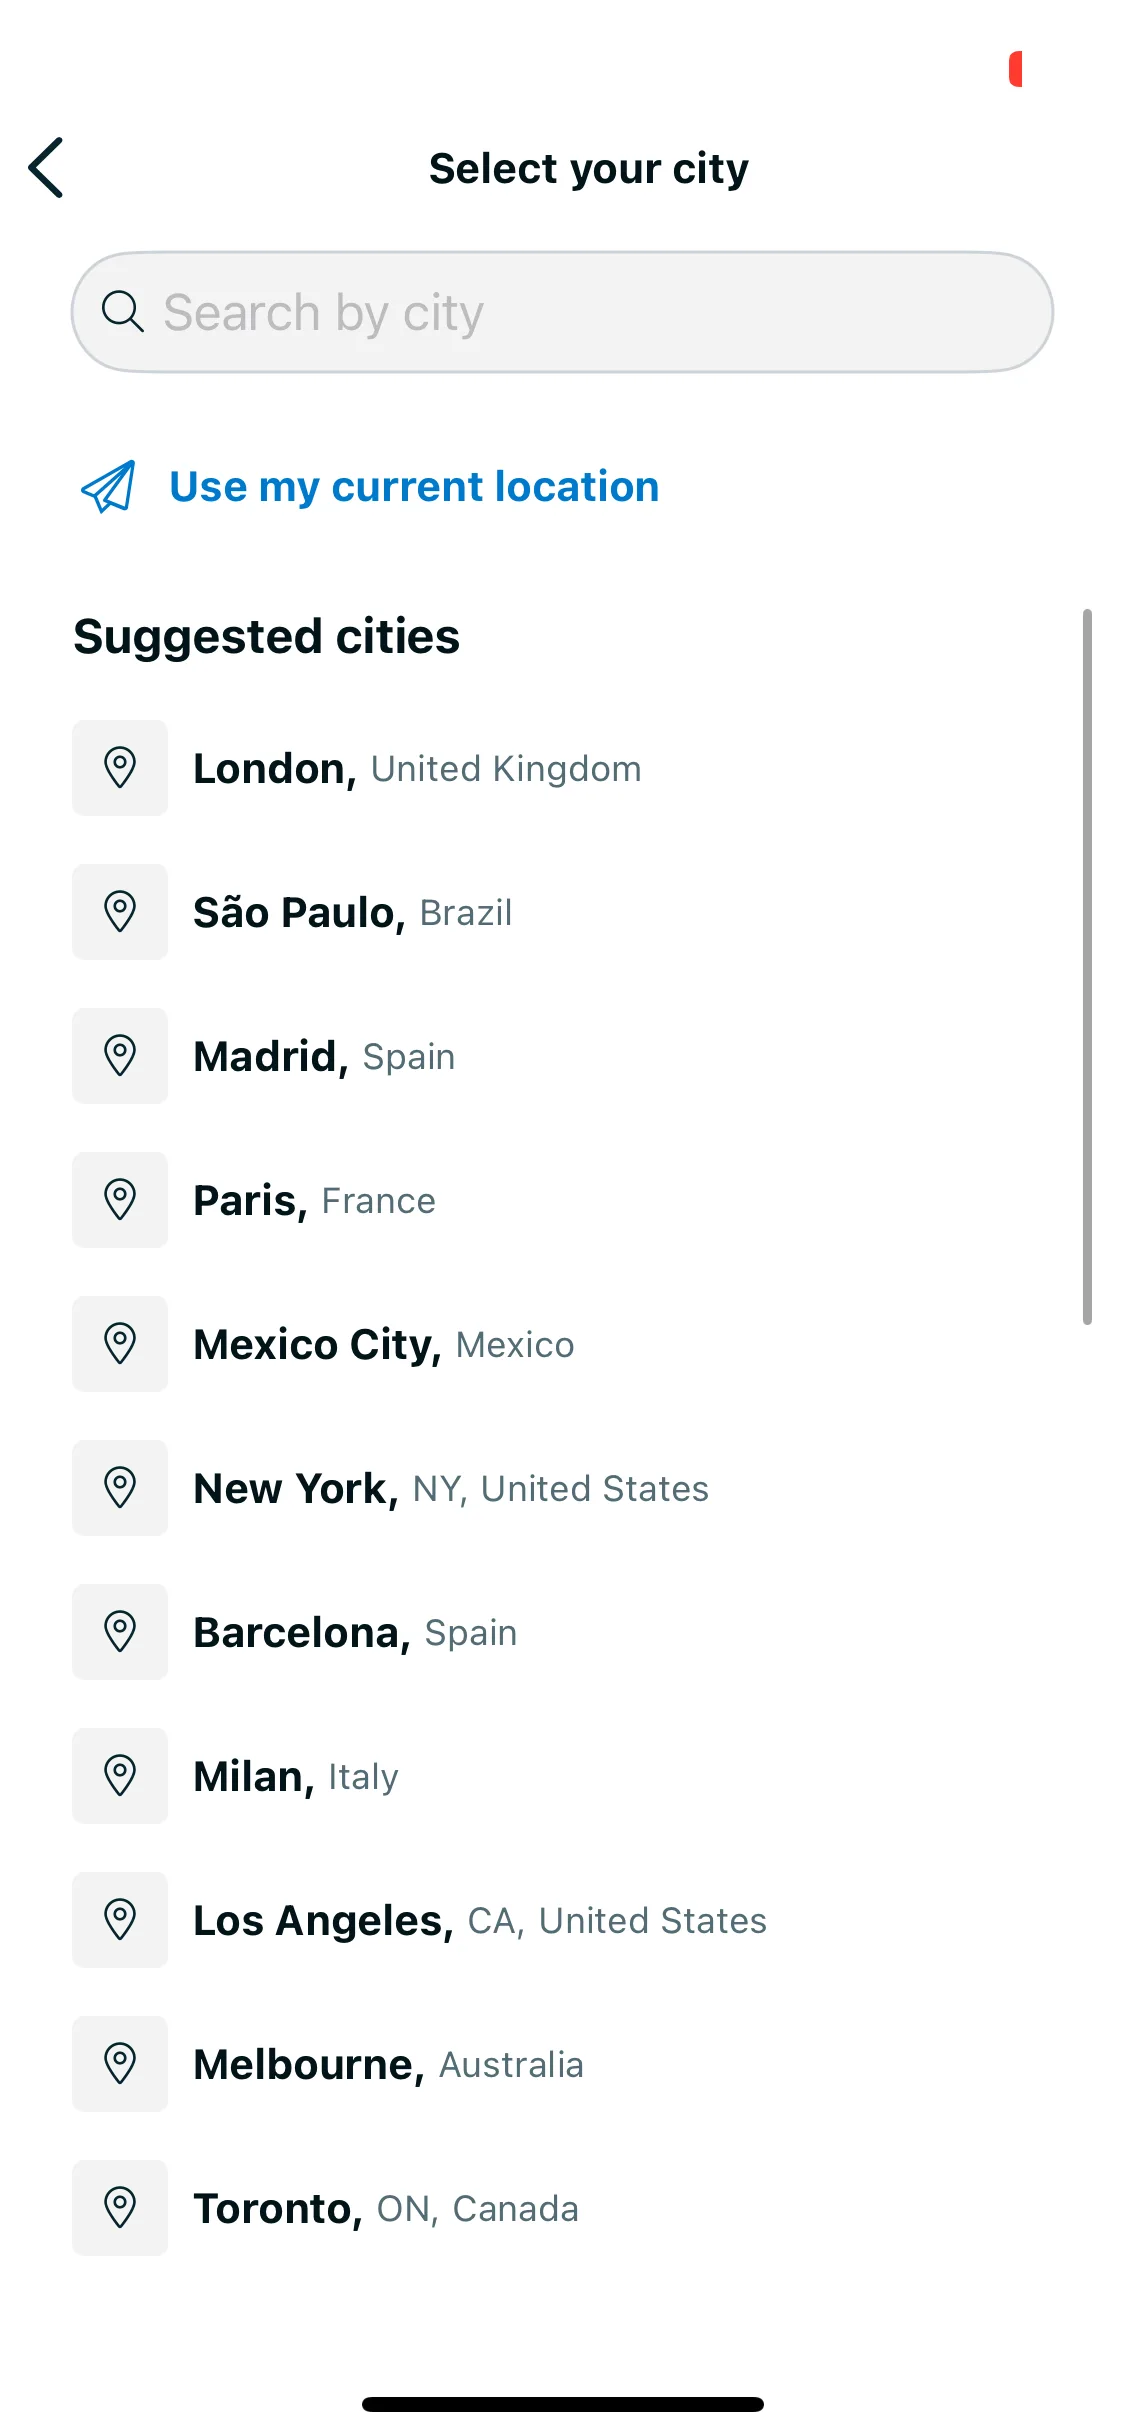Image resolution: width=1125 pixels, height=2436 pixels.
Task: Click the pin icon beside Paris
Action: [120, 1200]
